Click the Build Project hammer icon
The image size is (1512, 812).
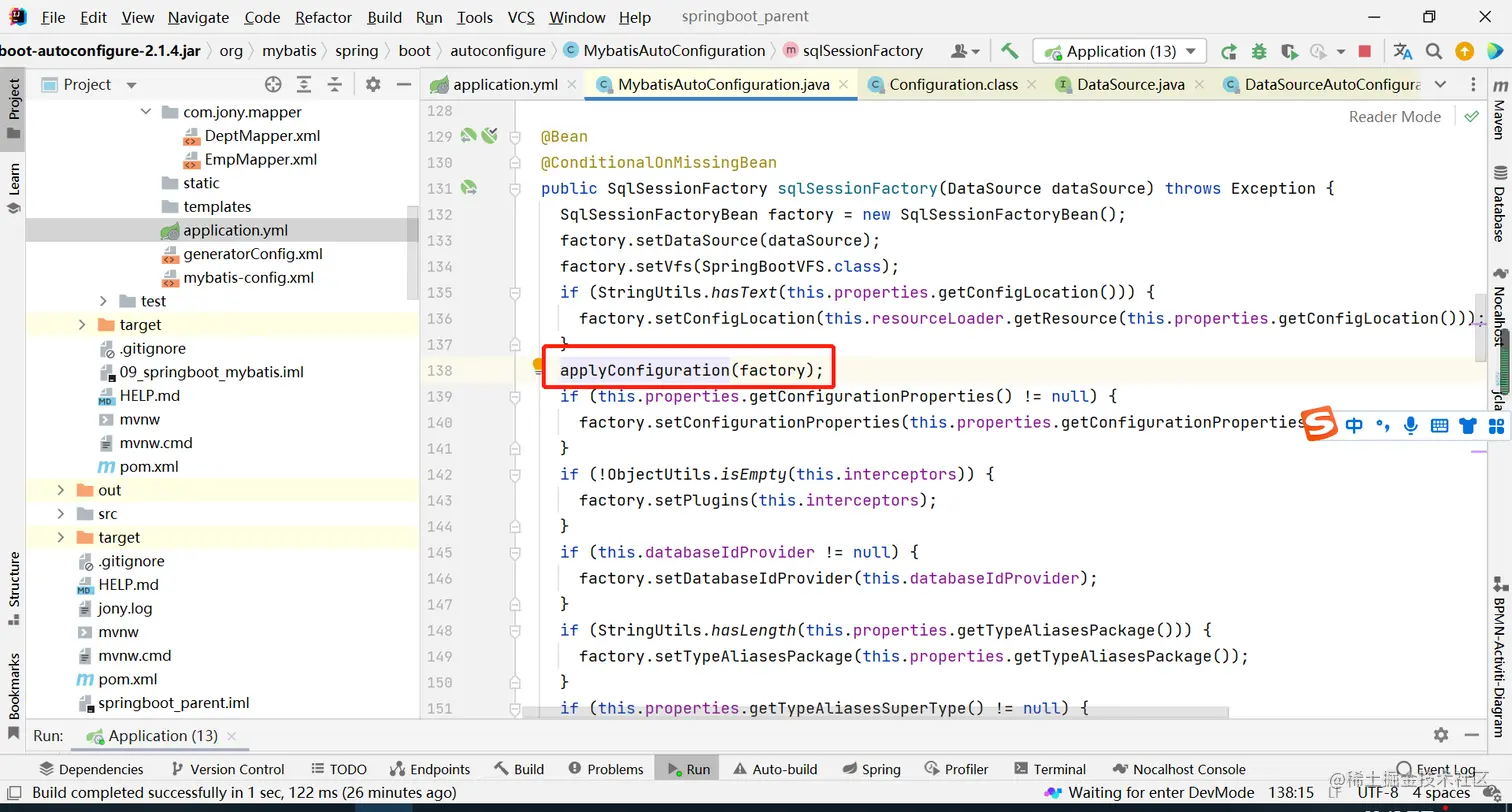click(1010, 51)
